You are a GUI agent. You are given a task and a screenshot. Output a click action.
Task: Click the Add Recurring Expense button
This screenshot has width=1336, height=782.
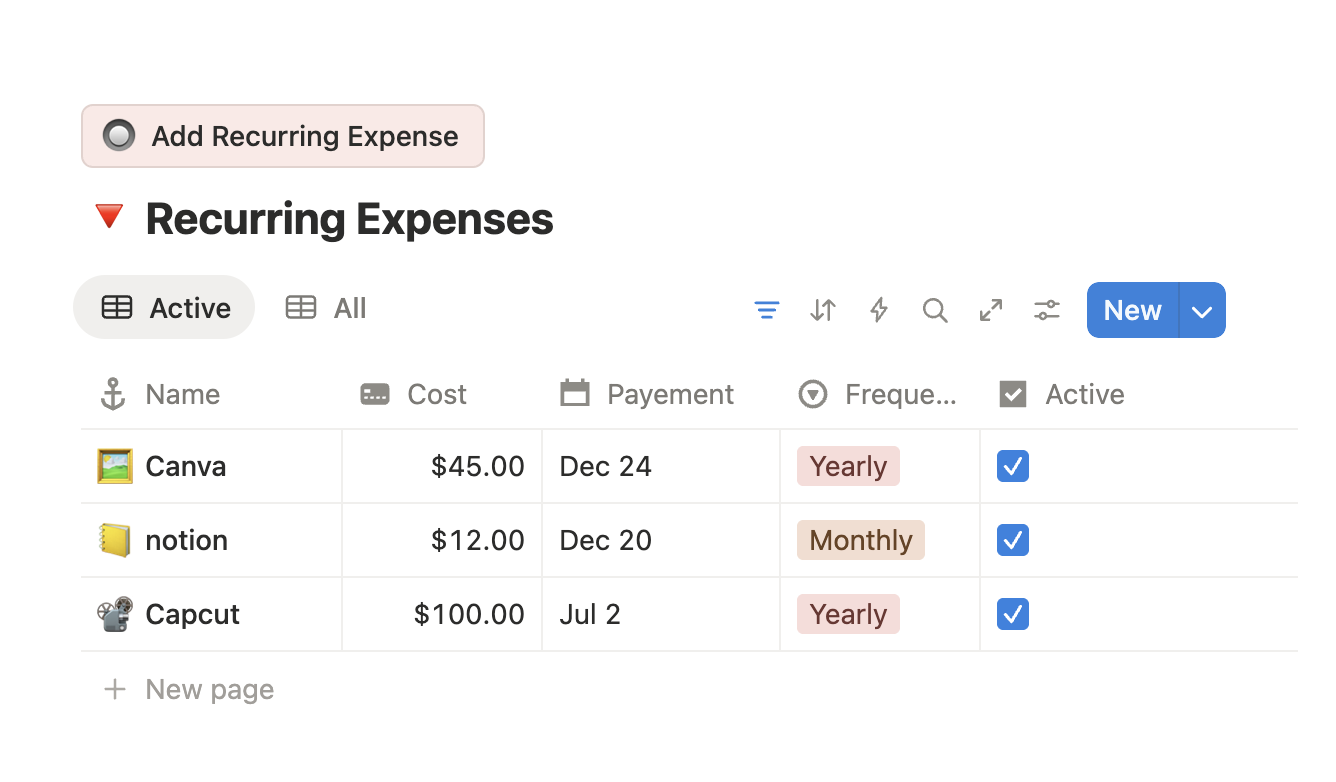coord(283,135)
